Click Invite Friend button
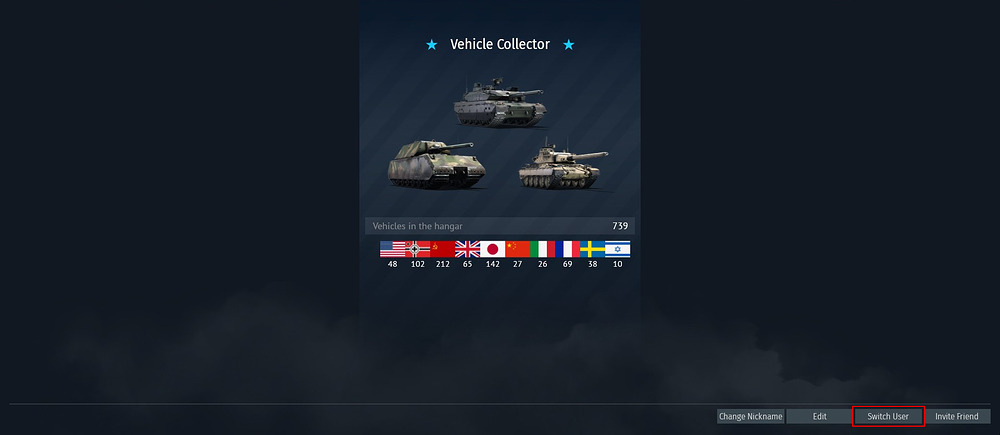Viewport: 1000px width, 435px height. [x=957, y=417]
